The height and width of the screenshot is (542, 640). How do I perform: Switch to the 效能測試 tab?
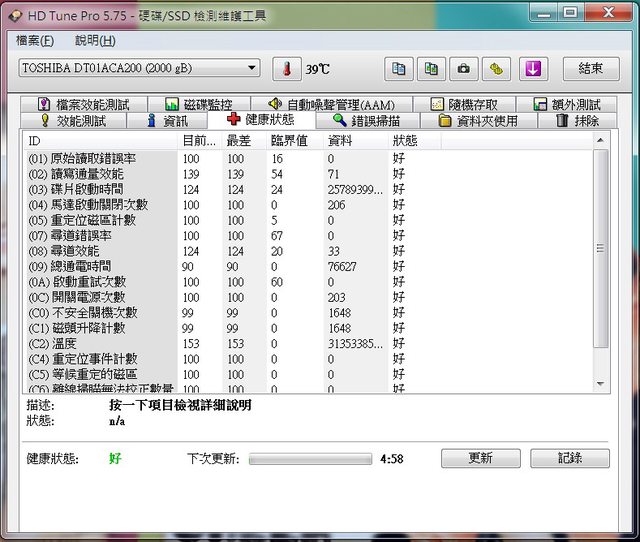(78, 121)
